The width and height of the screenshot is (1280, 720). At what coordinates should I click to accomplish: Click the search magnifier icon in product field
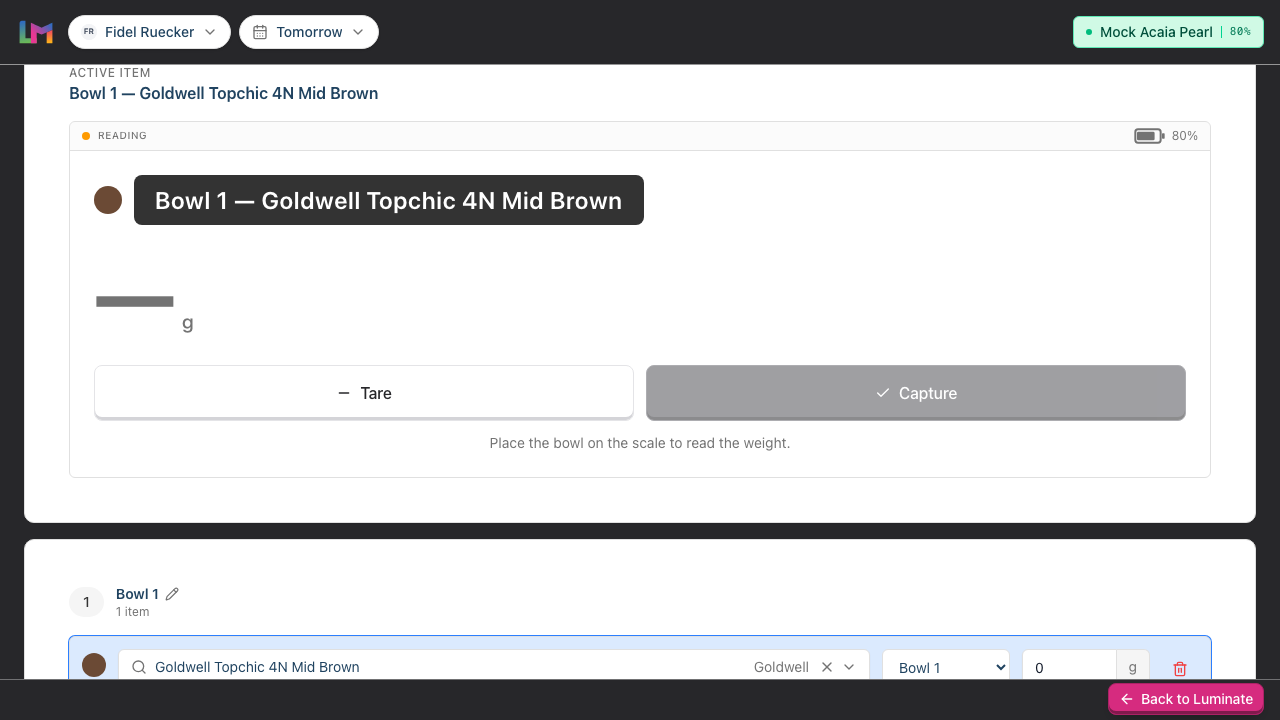coord(140,667)
